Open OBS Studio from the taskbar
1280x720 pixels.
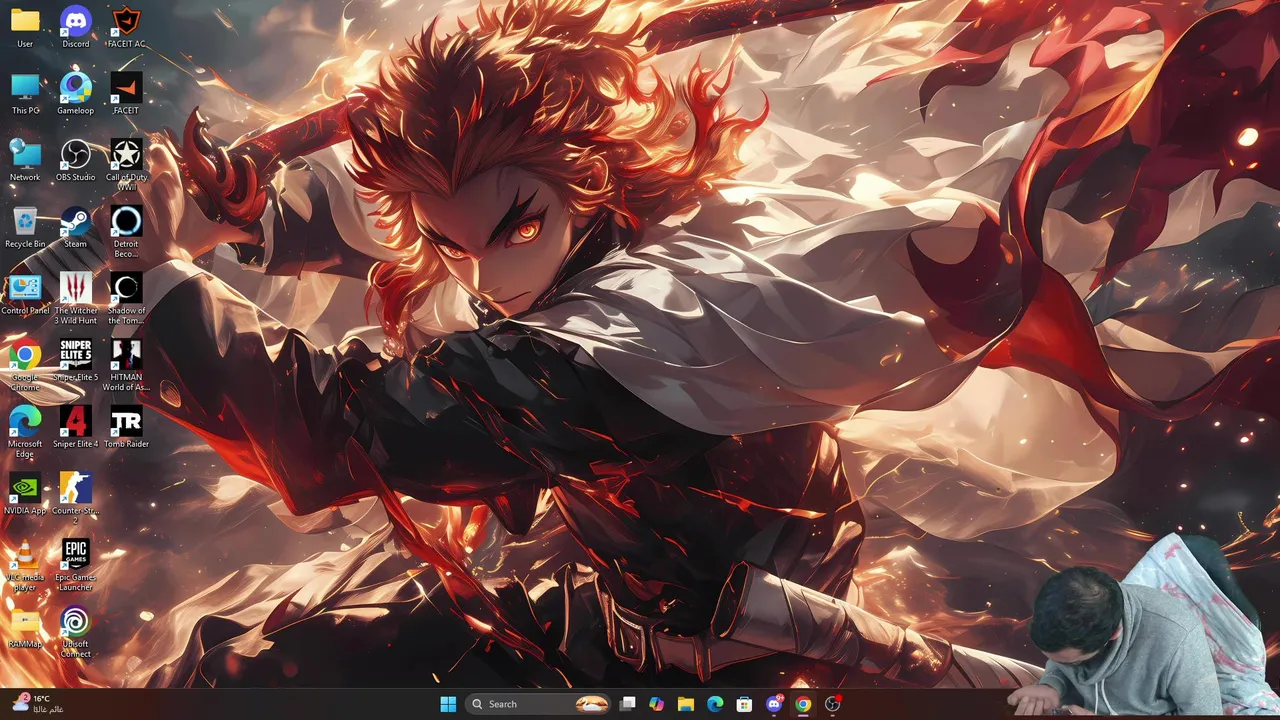point(832,704)
